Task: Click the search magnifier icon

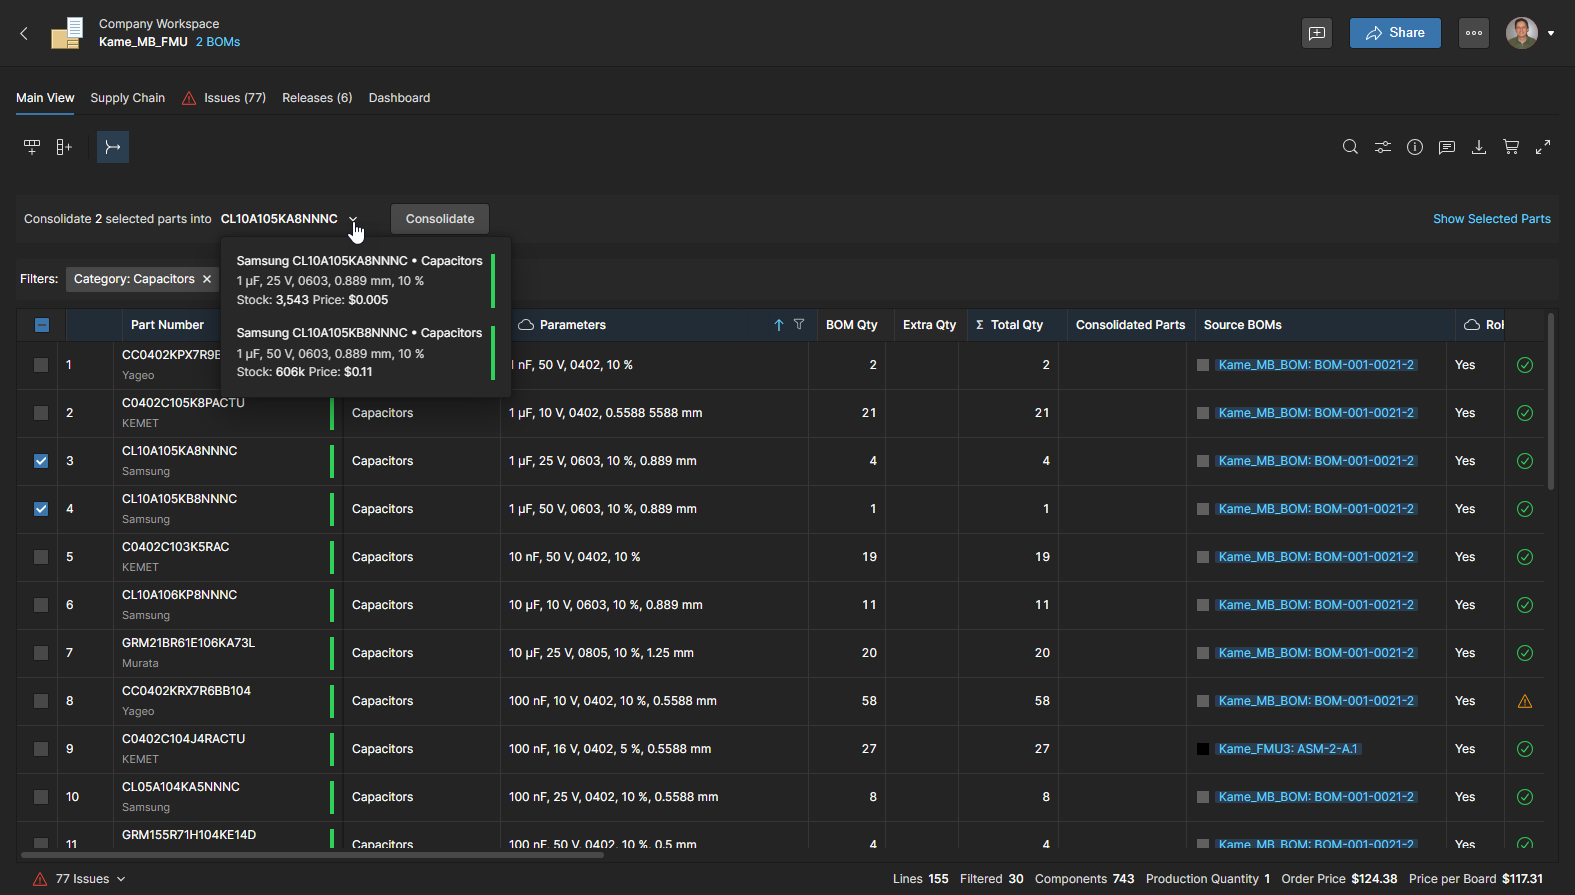Action: coord(1350,147)
